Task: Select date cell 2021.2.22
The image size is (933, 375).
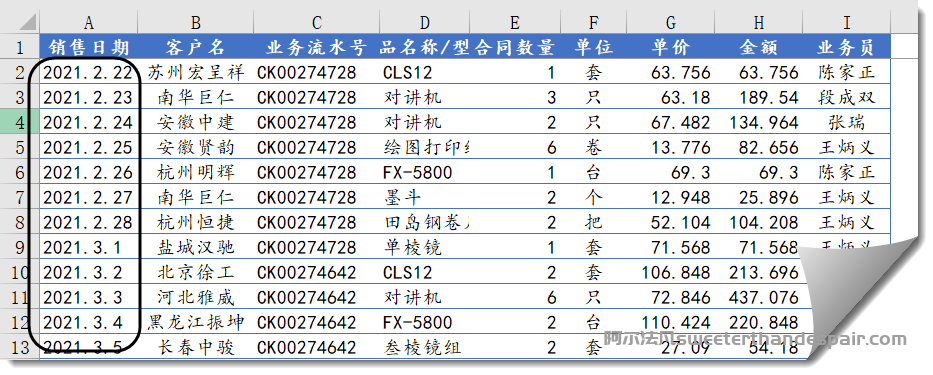Action: click(89, 72)
